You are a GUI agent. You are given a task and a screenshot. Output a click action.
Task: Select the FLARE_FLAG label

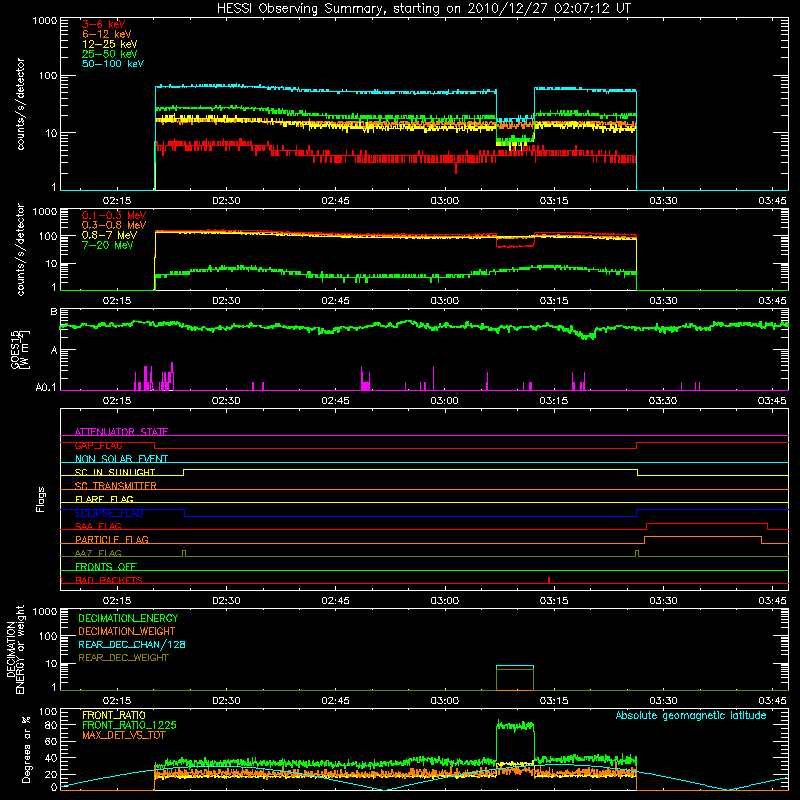pos(104,499)
